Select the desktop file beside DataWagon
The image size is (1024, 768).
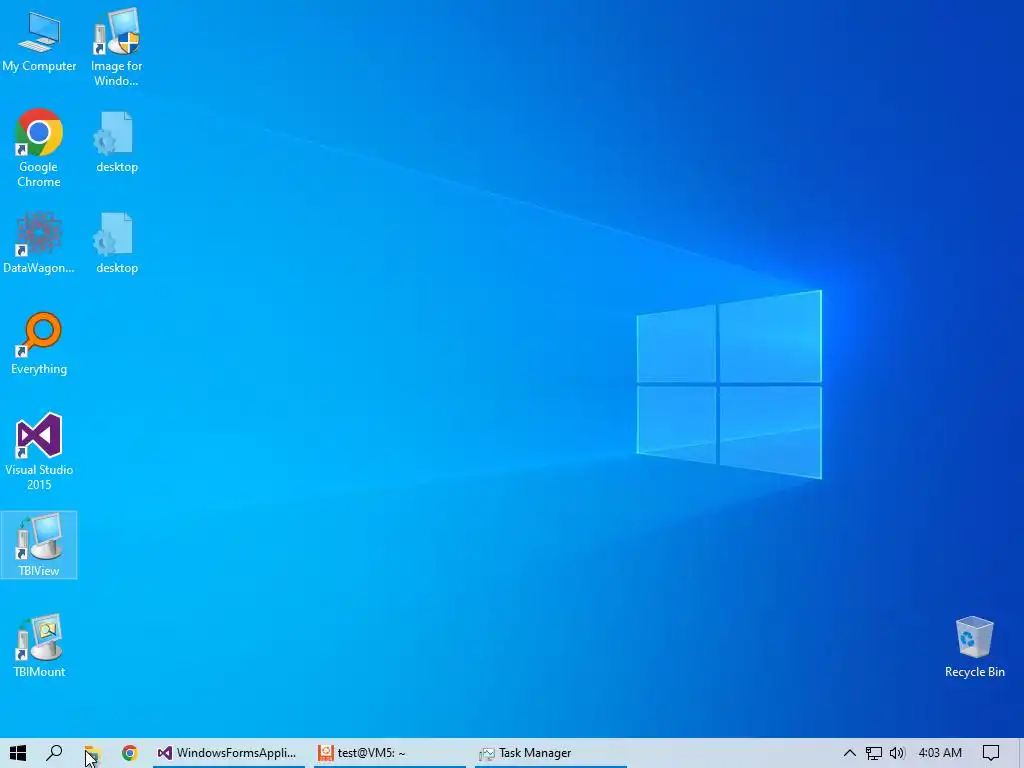coord(116,242)
